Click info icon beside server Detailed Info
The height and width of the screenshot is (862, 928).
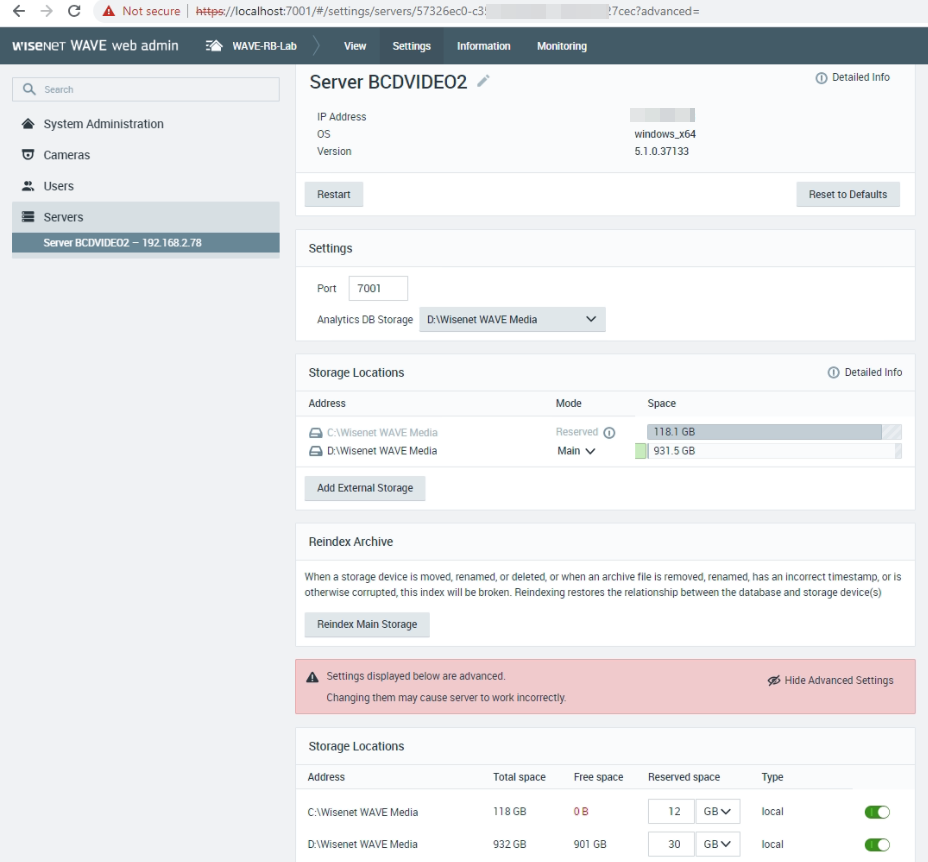821,78
